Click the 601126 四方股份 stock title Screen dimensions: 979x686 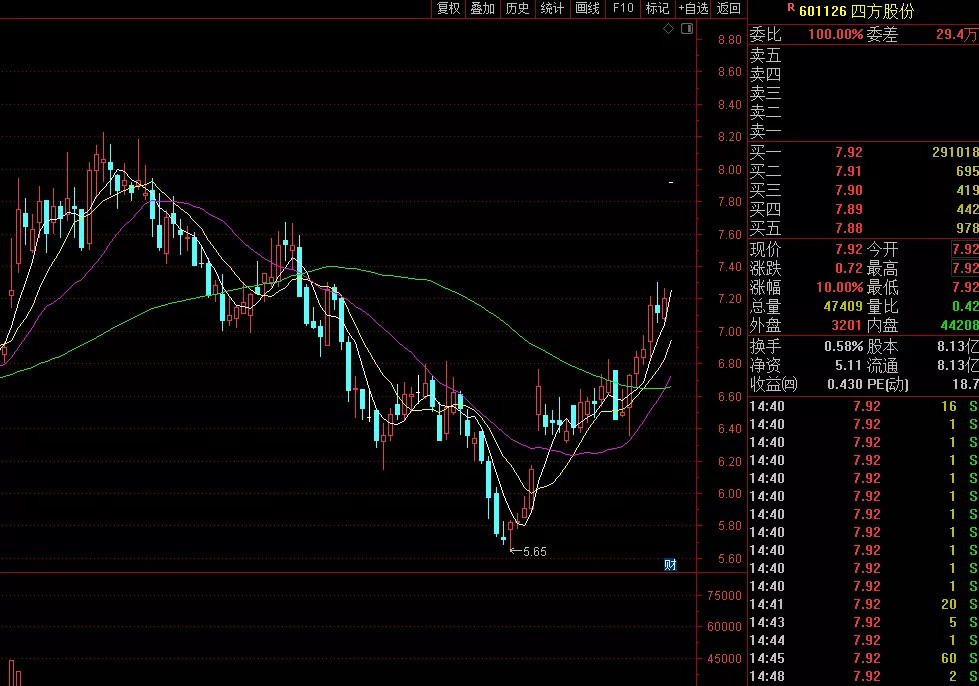coord(856,11)
